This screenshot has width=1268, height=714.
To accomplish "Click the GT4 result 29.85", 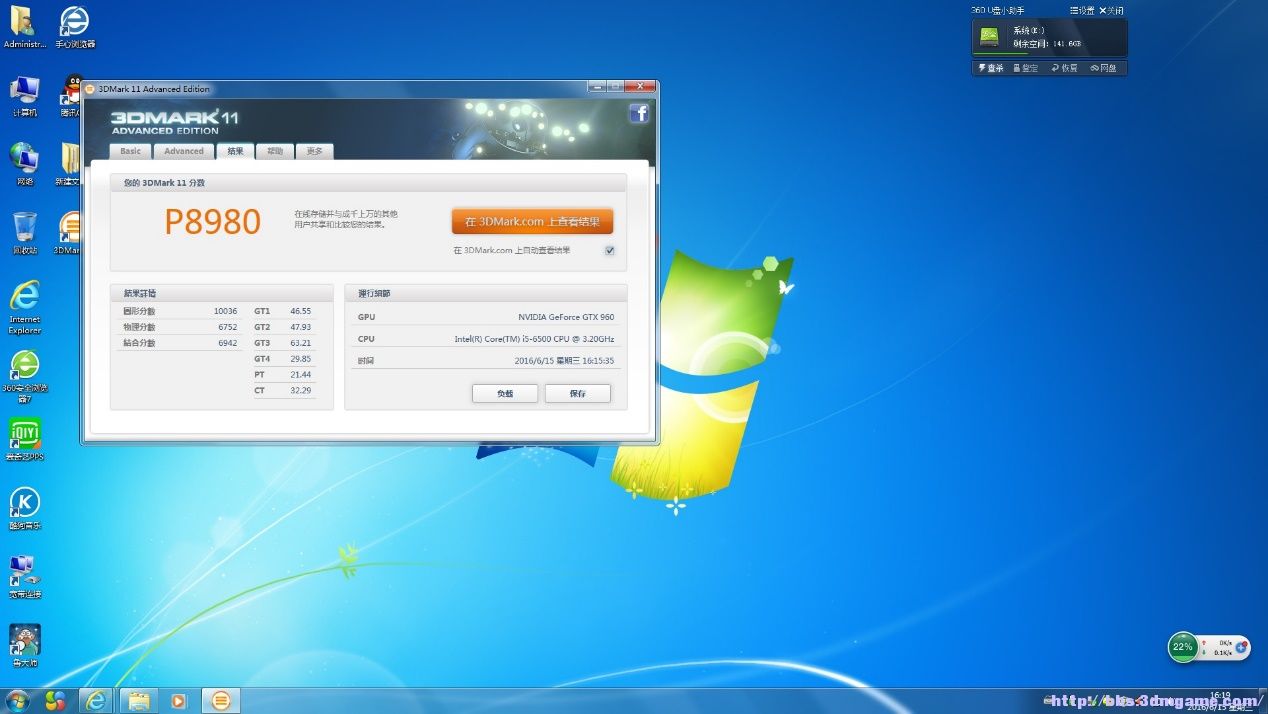I will point(300,358).
